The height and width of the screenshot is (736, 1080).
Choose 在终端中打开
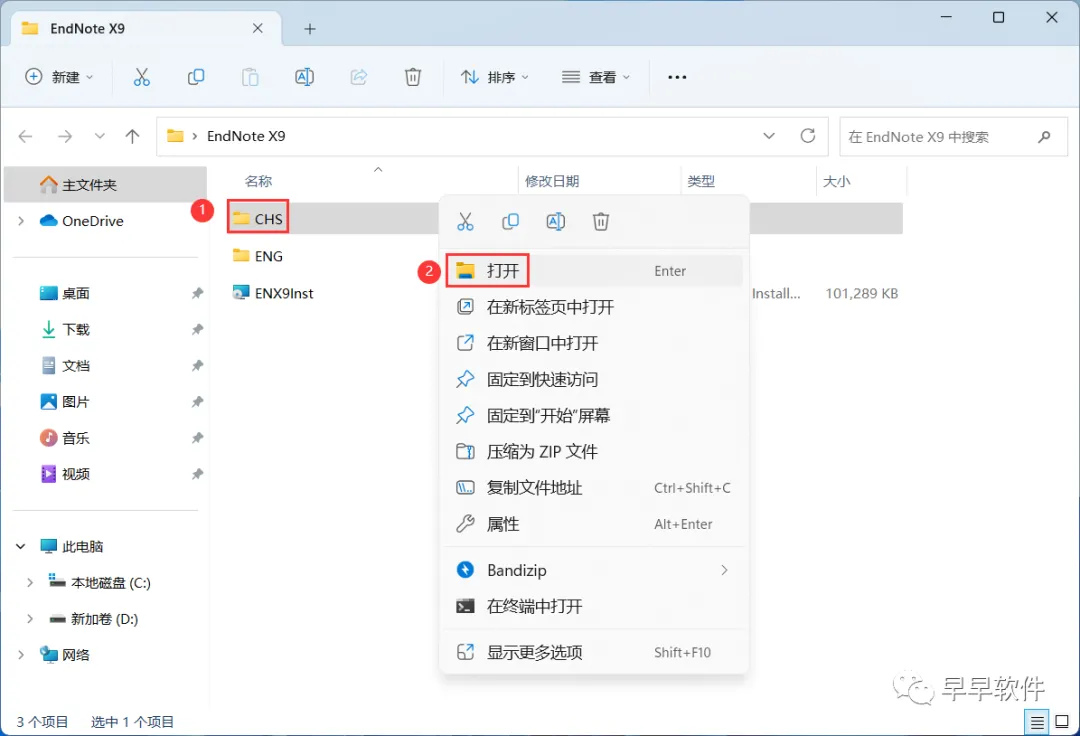(x=594, y=607)
